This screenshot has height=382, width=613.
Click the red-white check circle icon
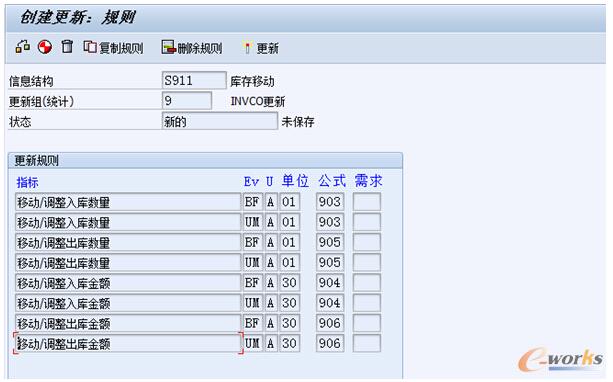[x=45, y=47]
